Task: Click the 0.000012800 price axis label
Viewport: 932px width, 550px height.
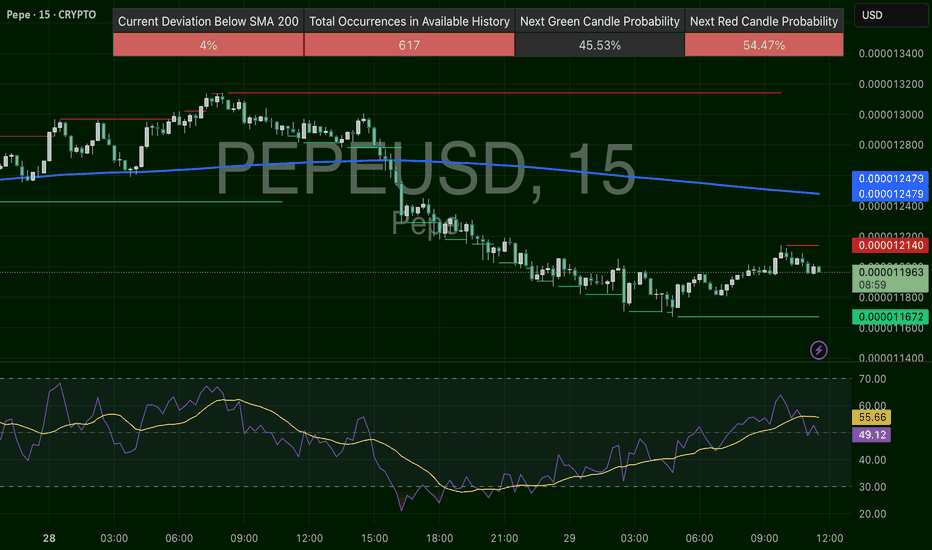Action: pos(890,145)
